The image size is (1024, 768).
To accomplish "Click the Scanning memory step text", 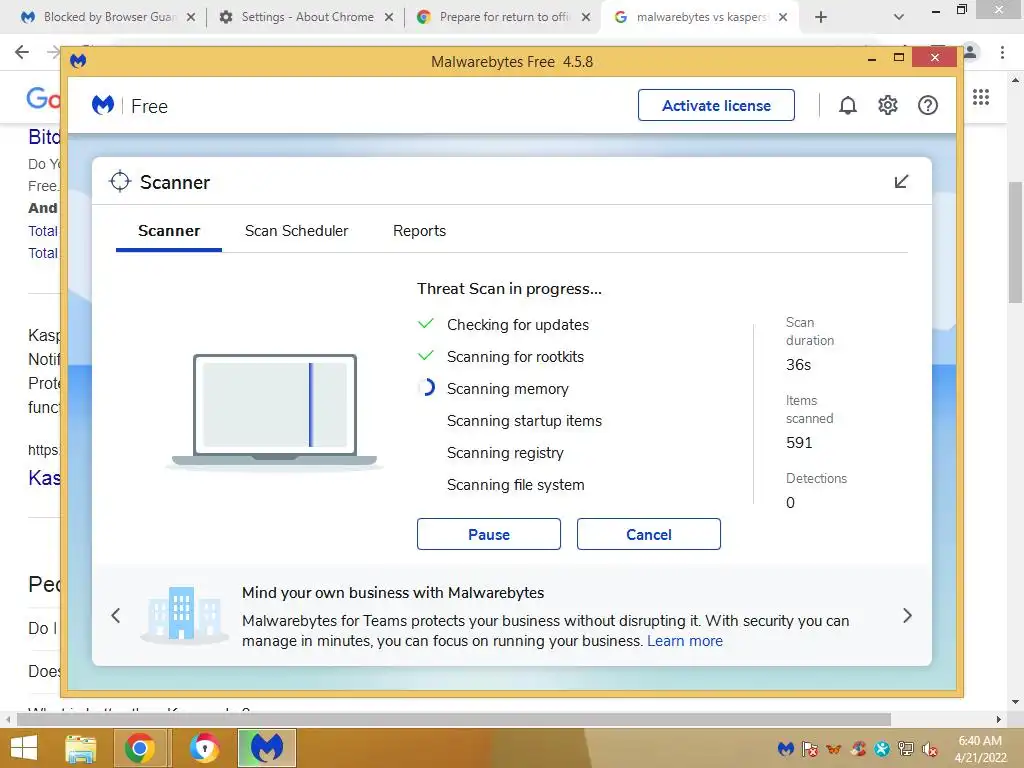I will click(507, 389).
